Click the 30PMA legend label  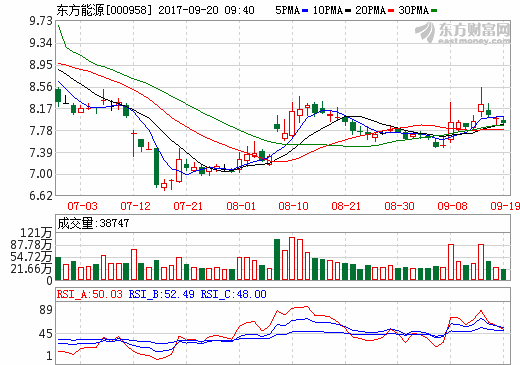point(413,10)
